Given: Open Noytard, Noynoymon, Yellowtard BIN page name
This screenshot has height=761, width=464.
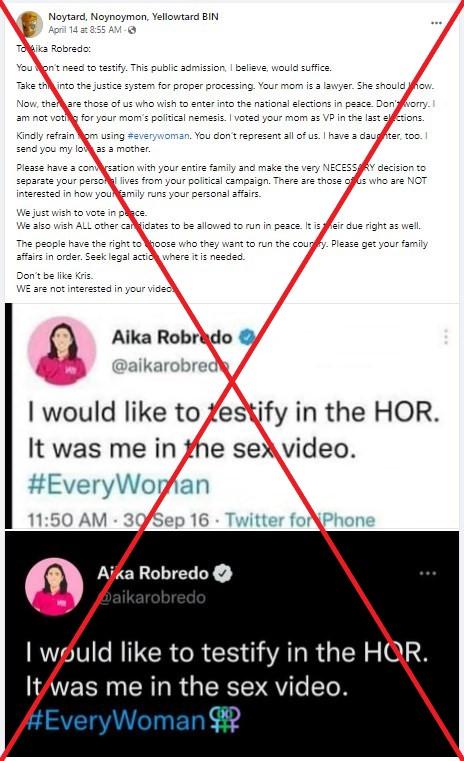Looking at the screenshot, I should pos(133,17).
